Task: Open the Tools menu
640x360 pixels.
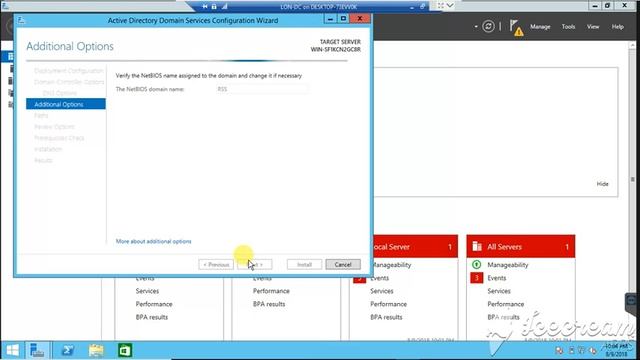Action: [568, 27]
